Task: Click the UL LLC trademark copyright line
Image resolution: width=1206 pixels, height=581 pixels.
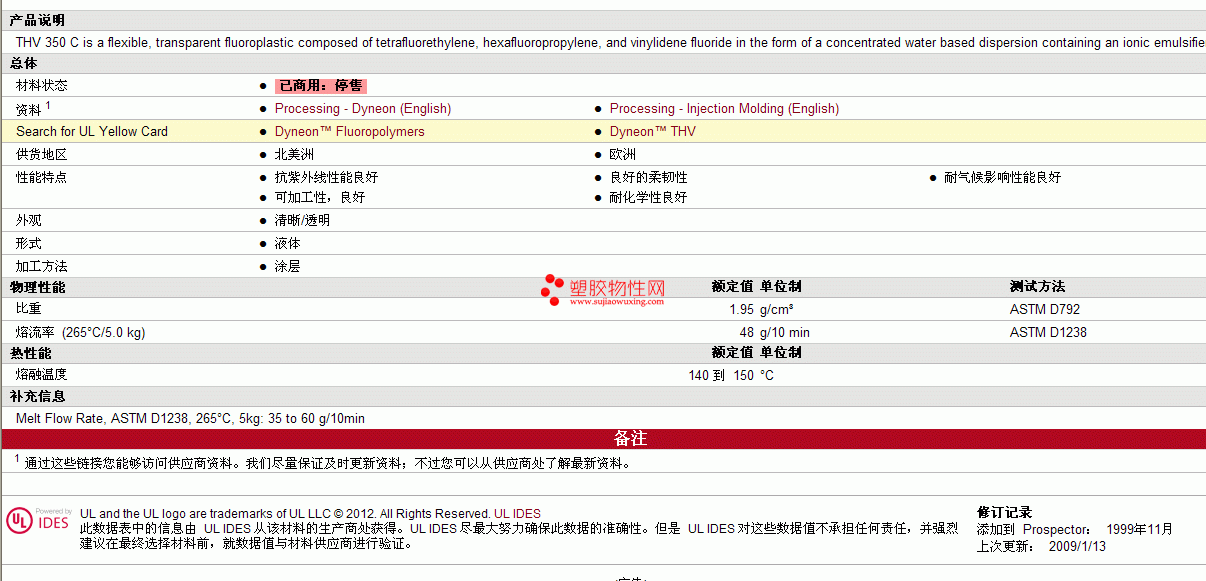Action: pyautogui.click(x=310, y=514)
